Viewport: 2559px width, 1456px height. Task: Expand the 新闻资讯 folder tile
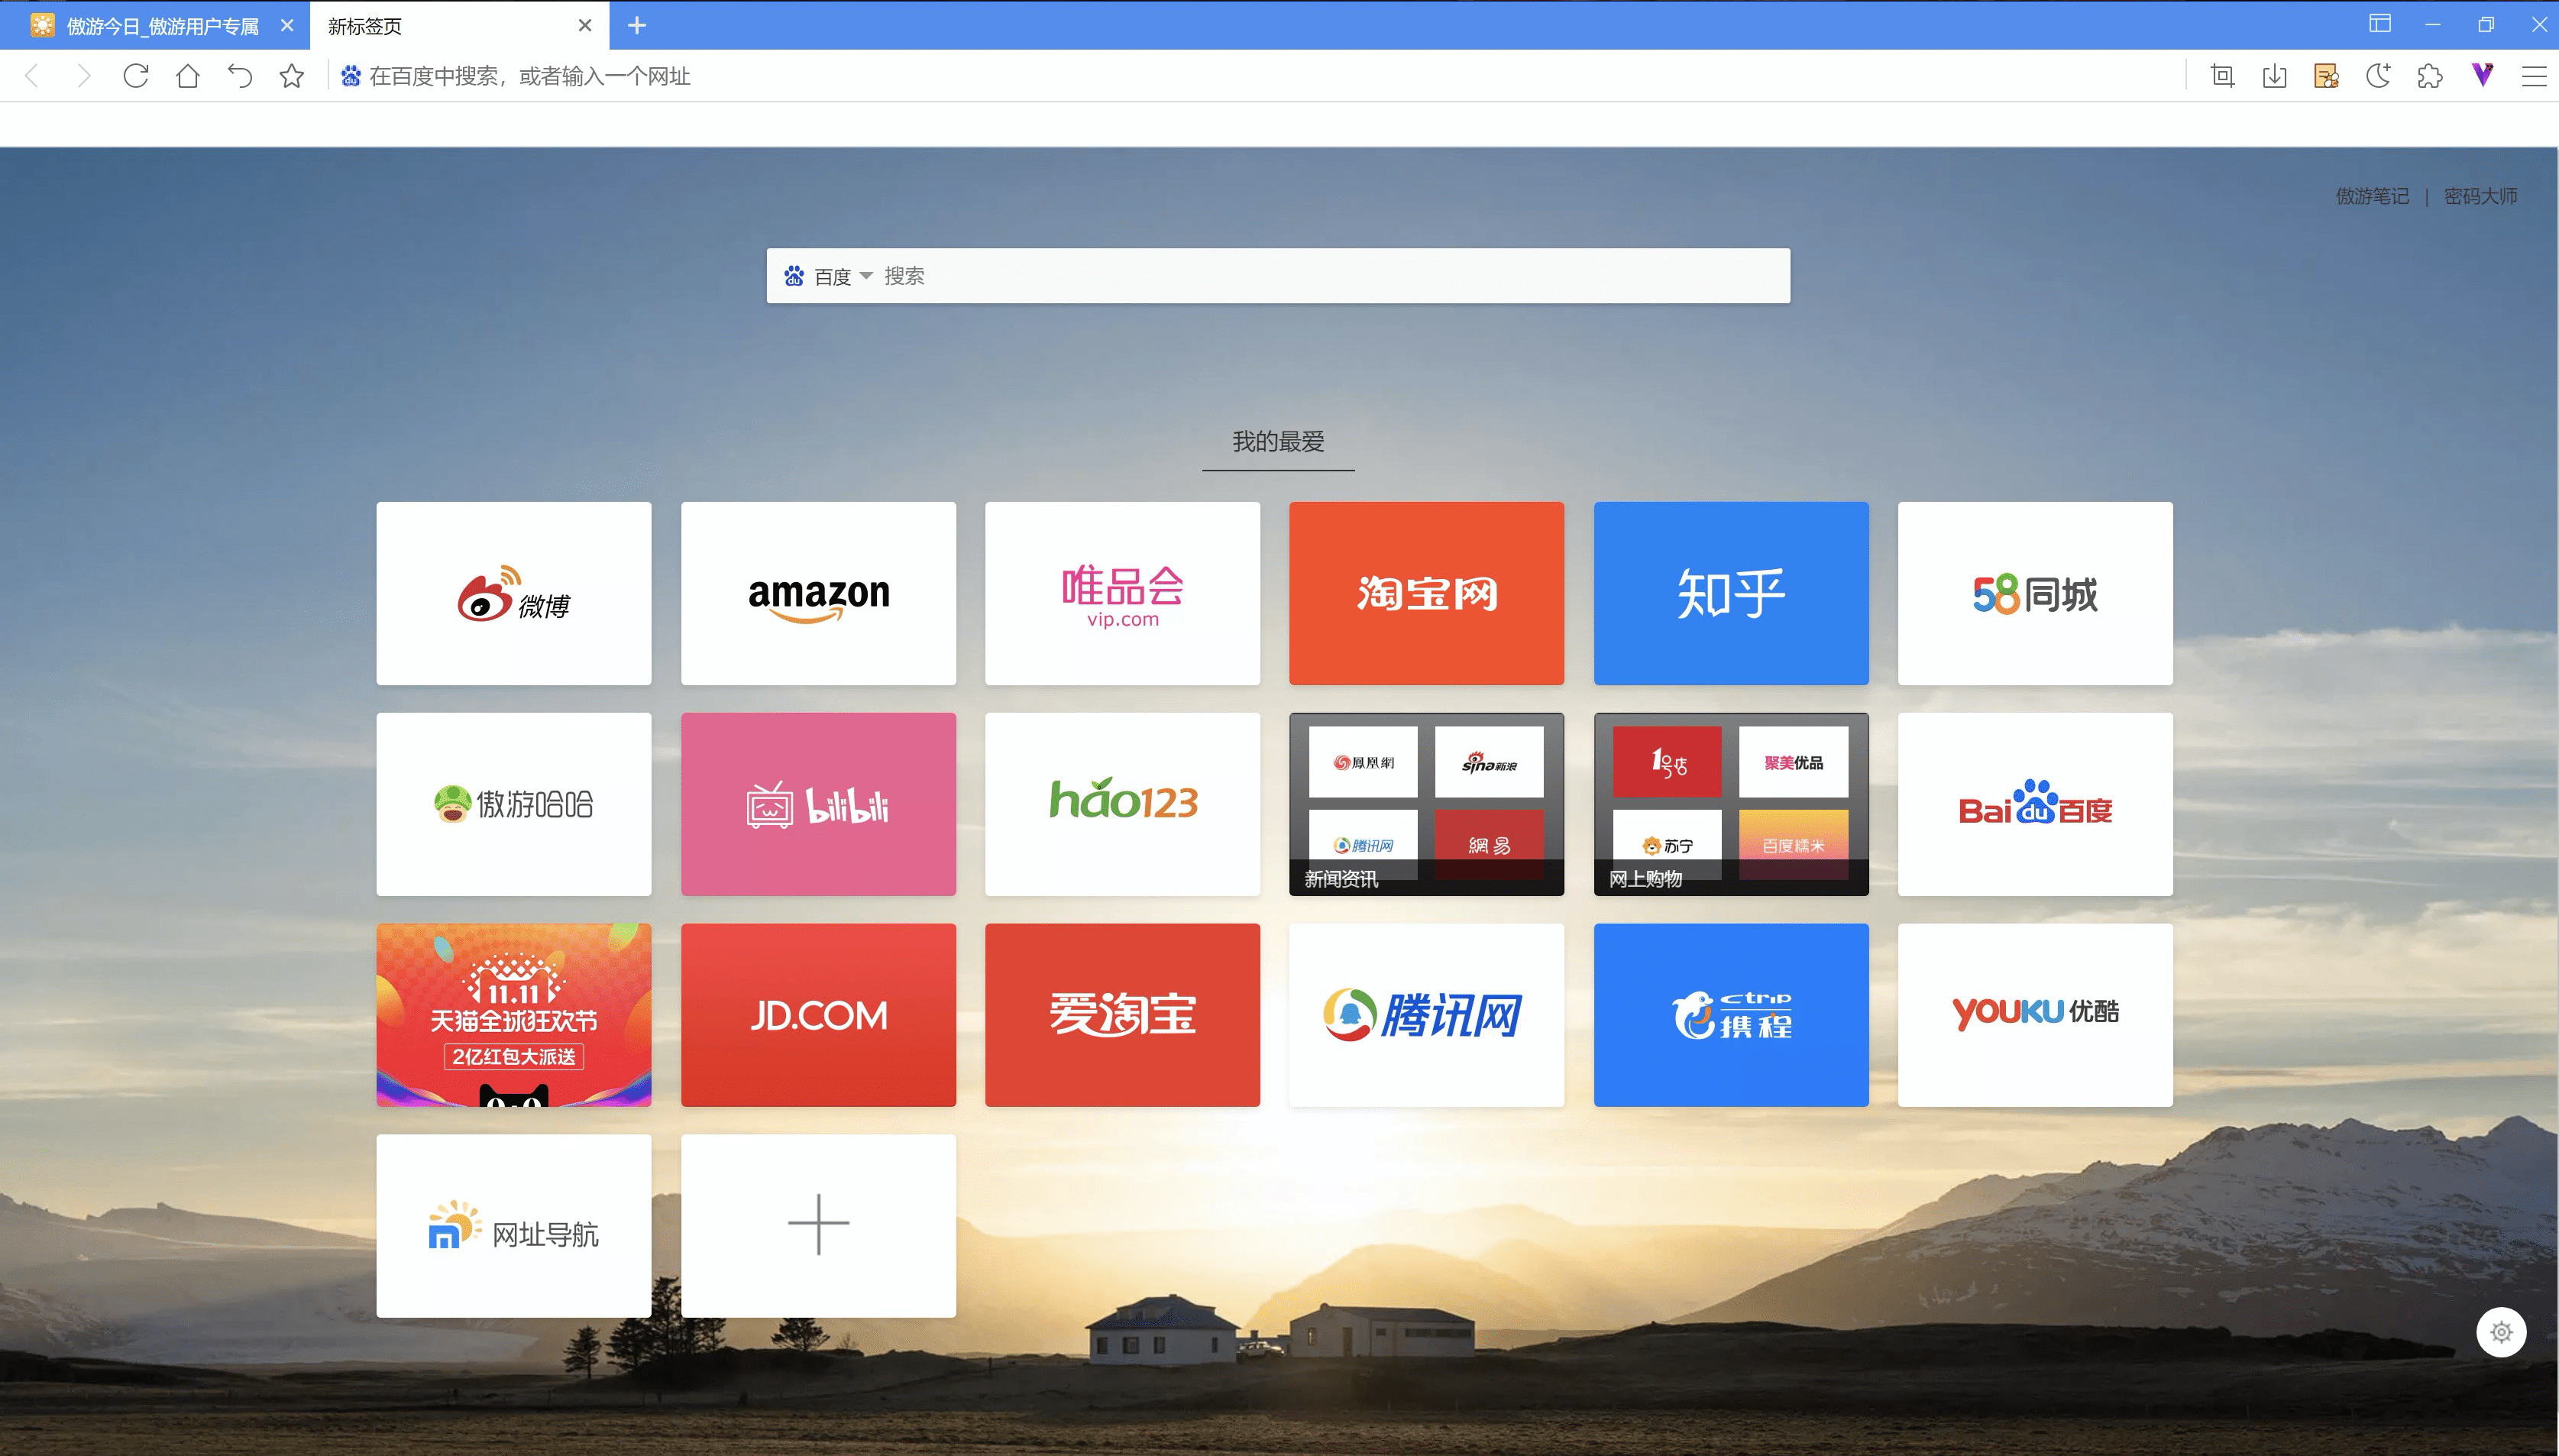1426,804
